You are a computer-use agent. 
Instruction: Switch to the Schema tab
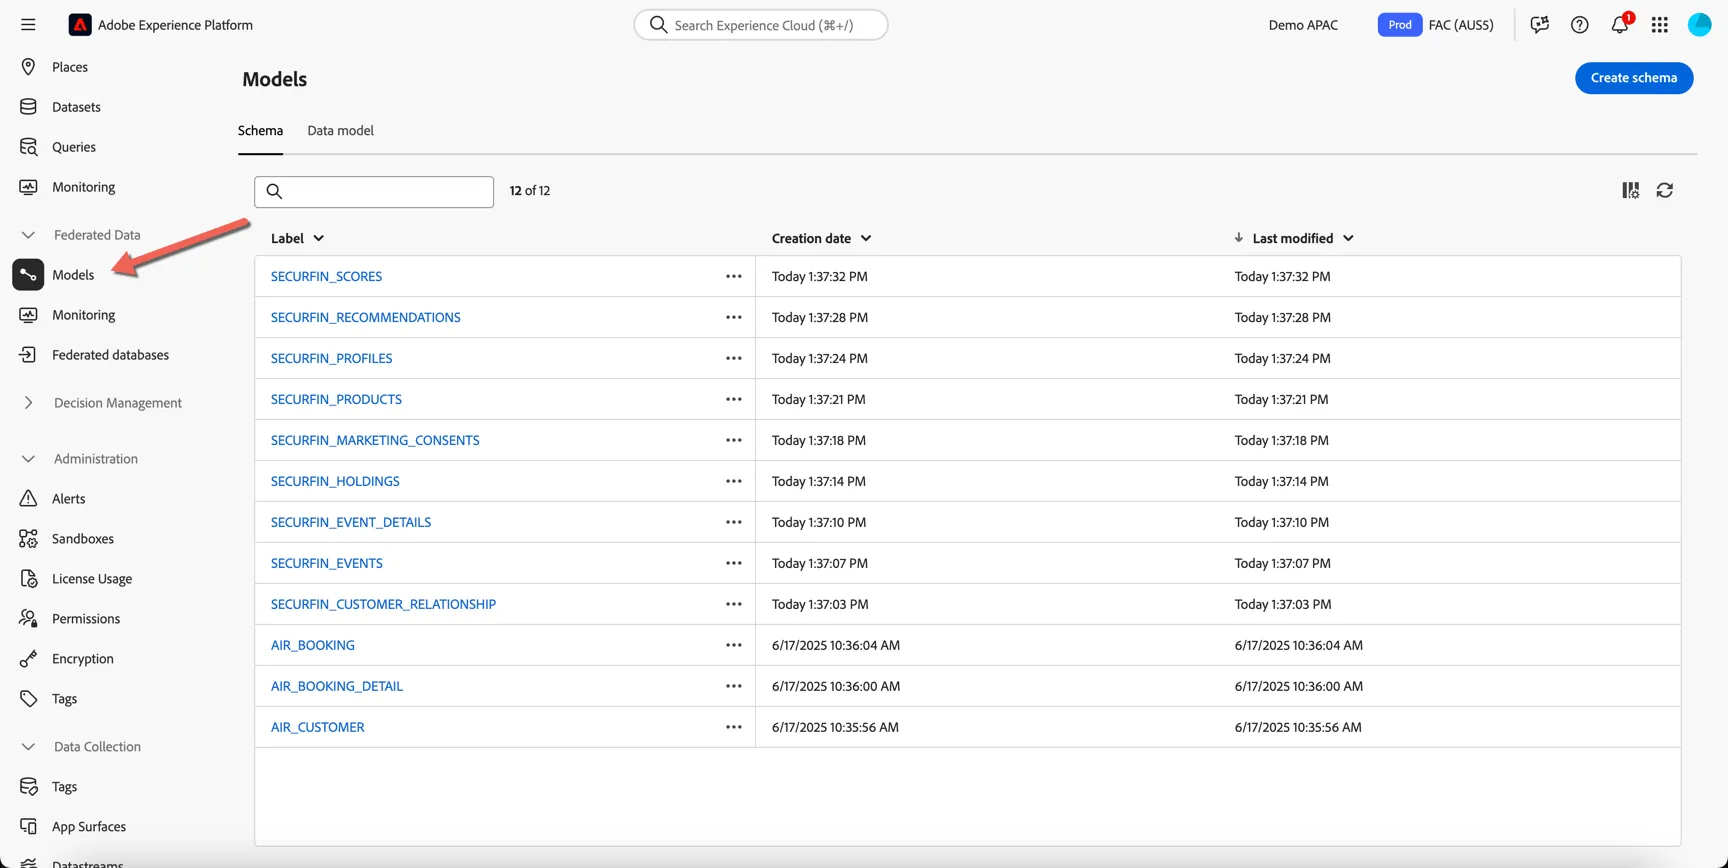260,131
